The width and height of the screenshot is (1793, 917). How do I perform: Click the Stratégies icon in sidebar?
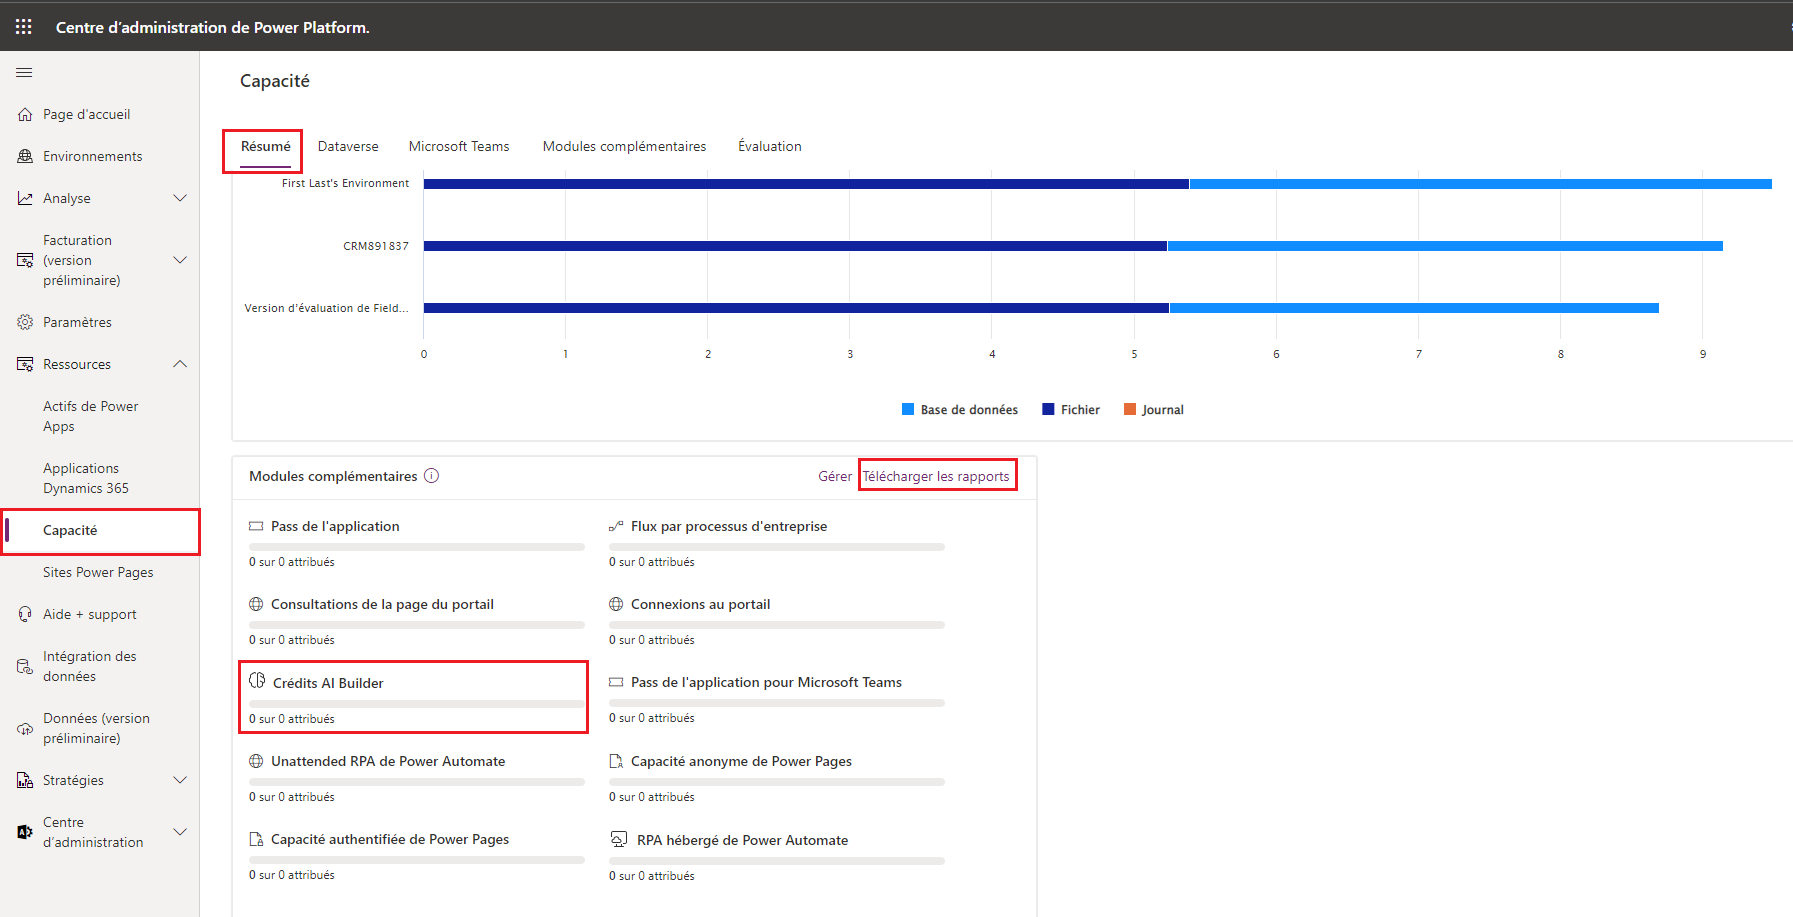pos(25,781)
